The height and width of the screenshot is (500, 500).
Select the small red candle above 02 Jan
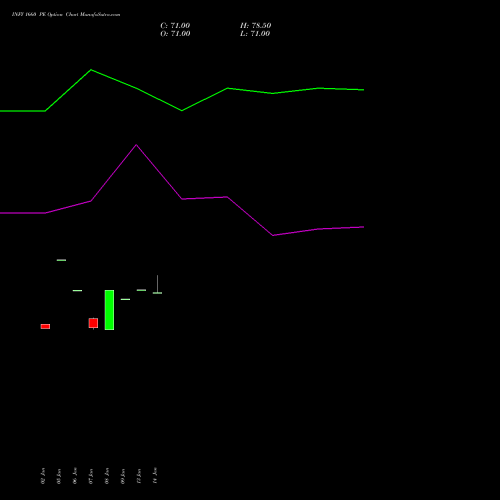point(45,326)
